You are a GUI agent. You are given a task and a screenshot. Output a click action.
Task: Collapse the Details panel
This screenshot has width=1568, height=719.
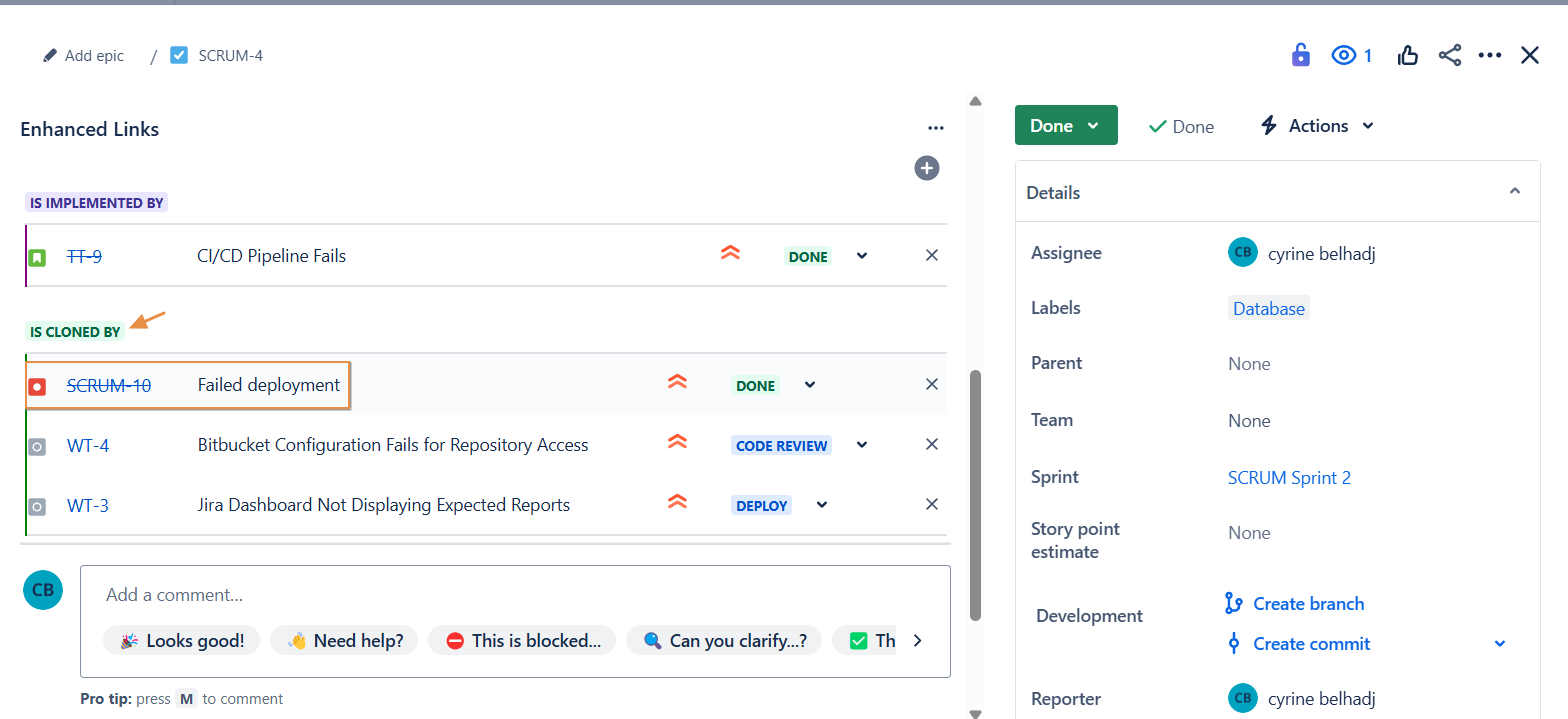pyautogui.click(x=1514, y=192)
